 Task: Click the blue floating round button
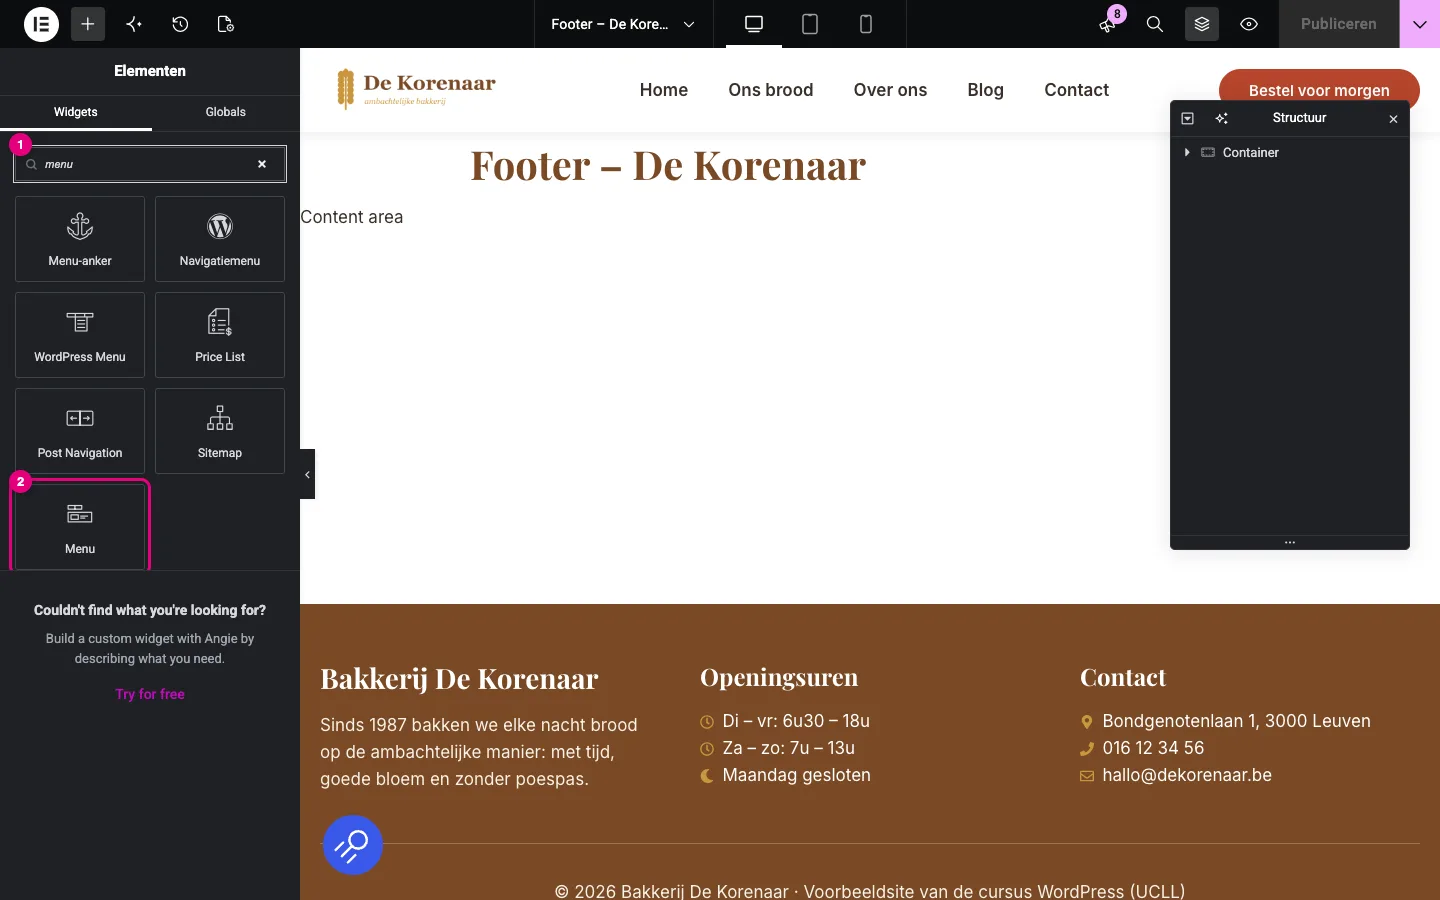[352, 845]
